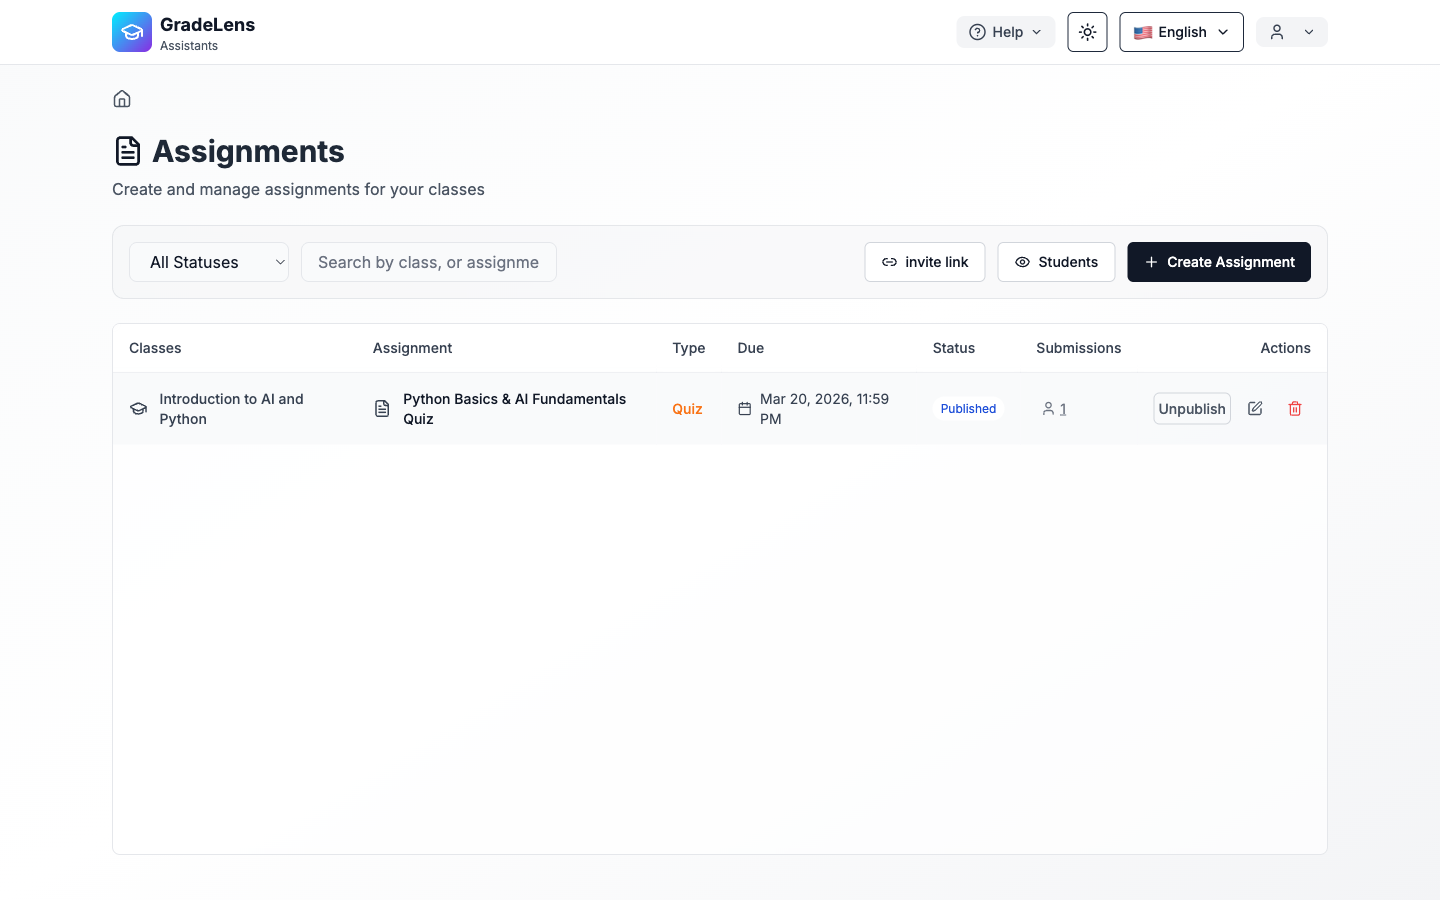The width and height of the screenshot is (1440, 900).
Task: Click the edit pencil icon for the quiz
Action: (1255, 408)
